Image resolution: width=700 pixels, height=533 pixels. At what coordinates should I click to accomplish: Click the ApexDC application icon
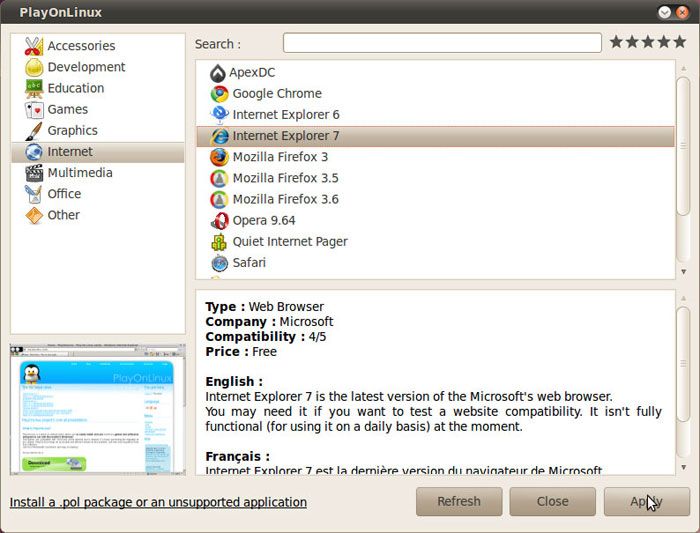[218, 73]
